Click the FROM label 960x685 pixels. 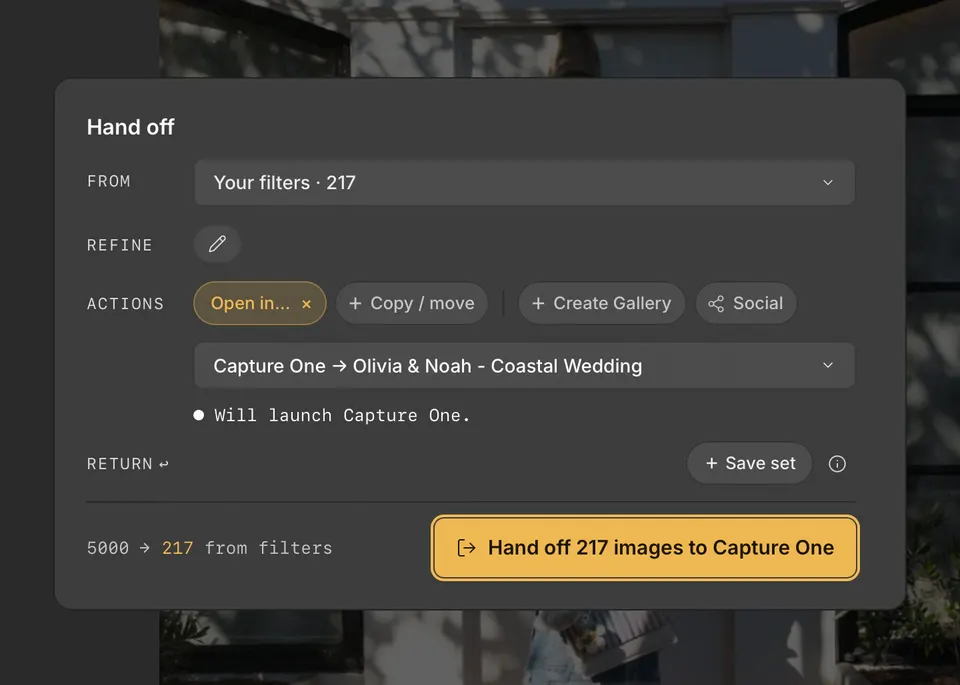109,181
